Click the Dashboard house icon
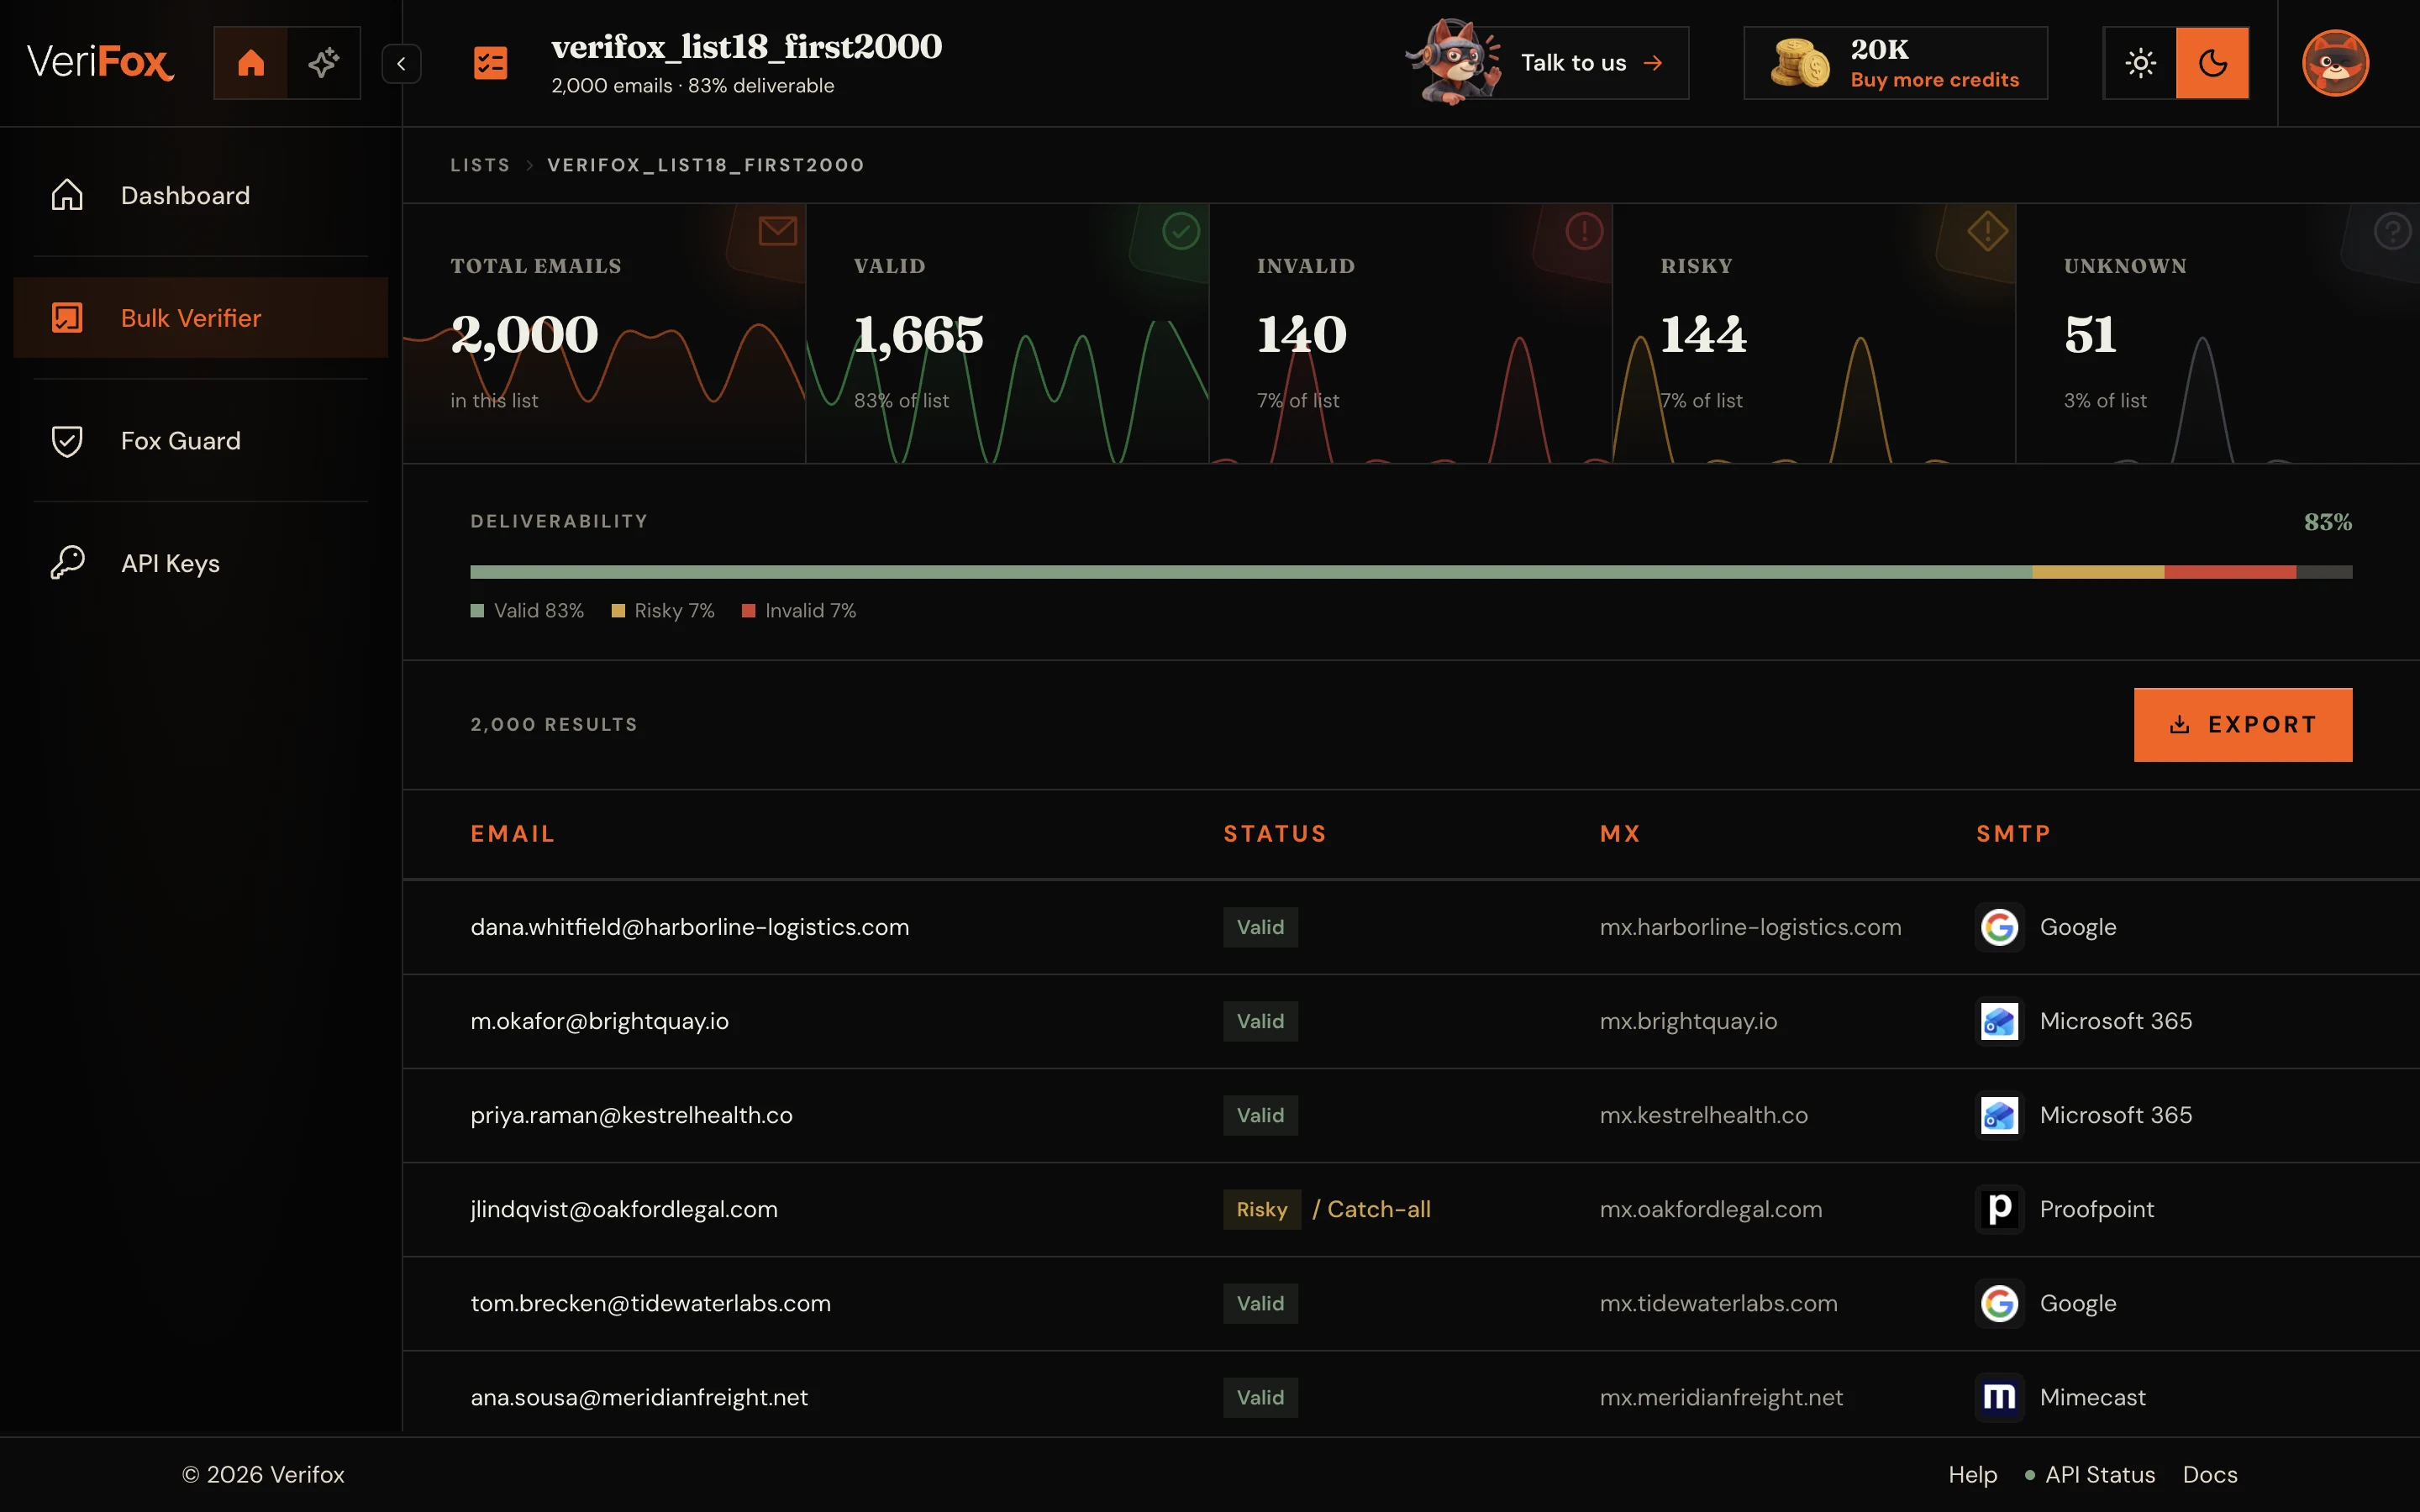Viewport: 2420px width, 1512px height. (67, 195)
